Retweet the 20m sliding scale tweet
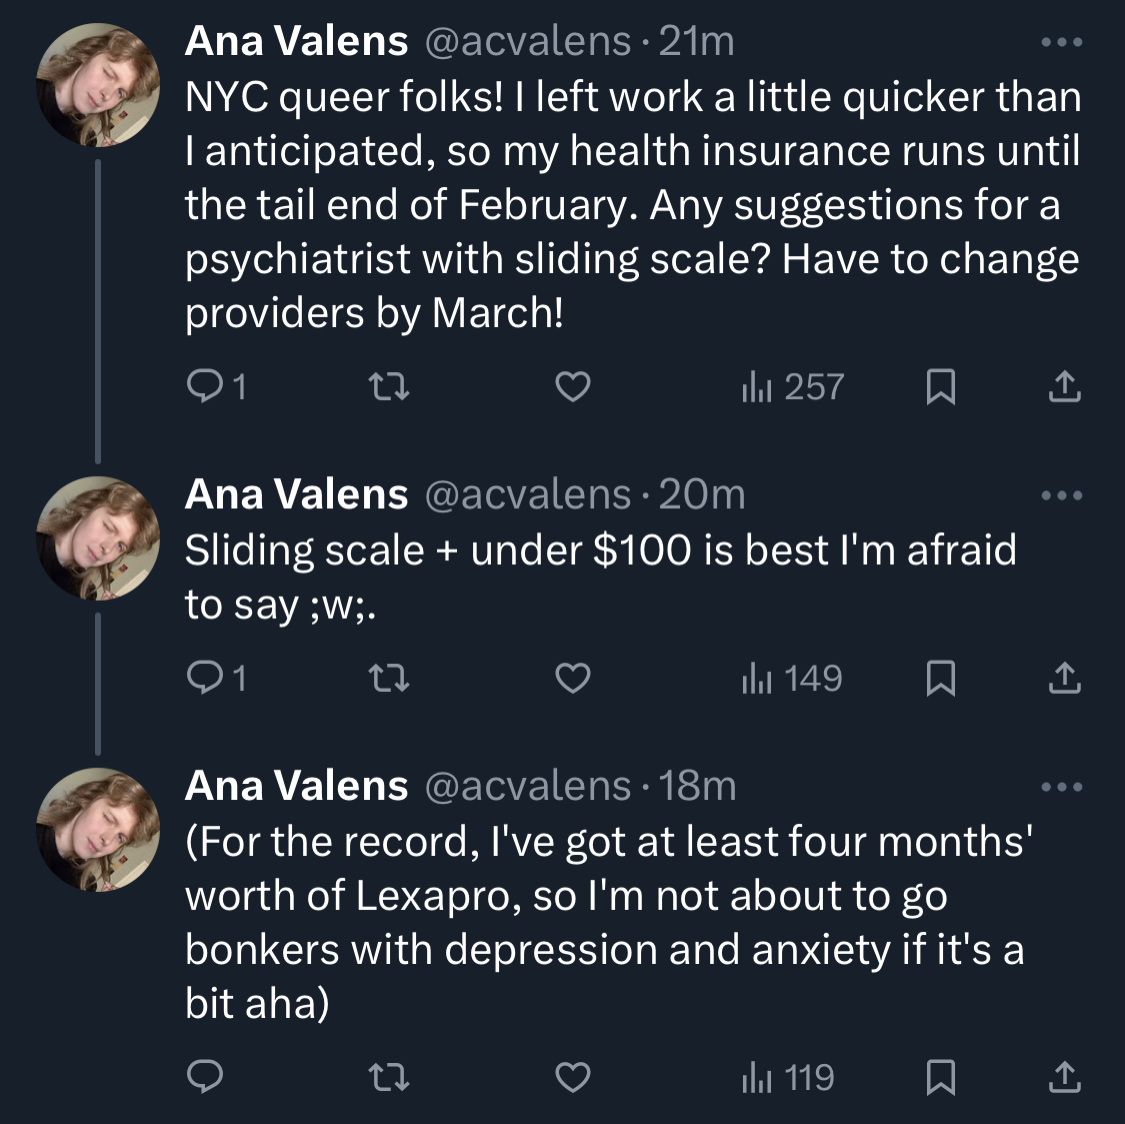Screen dimensions: 1125x1124 (x=389, y=679)
